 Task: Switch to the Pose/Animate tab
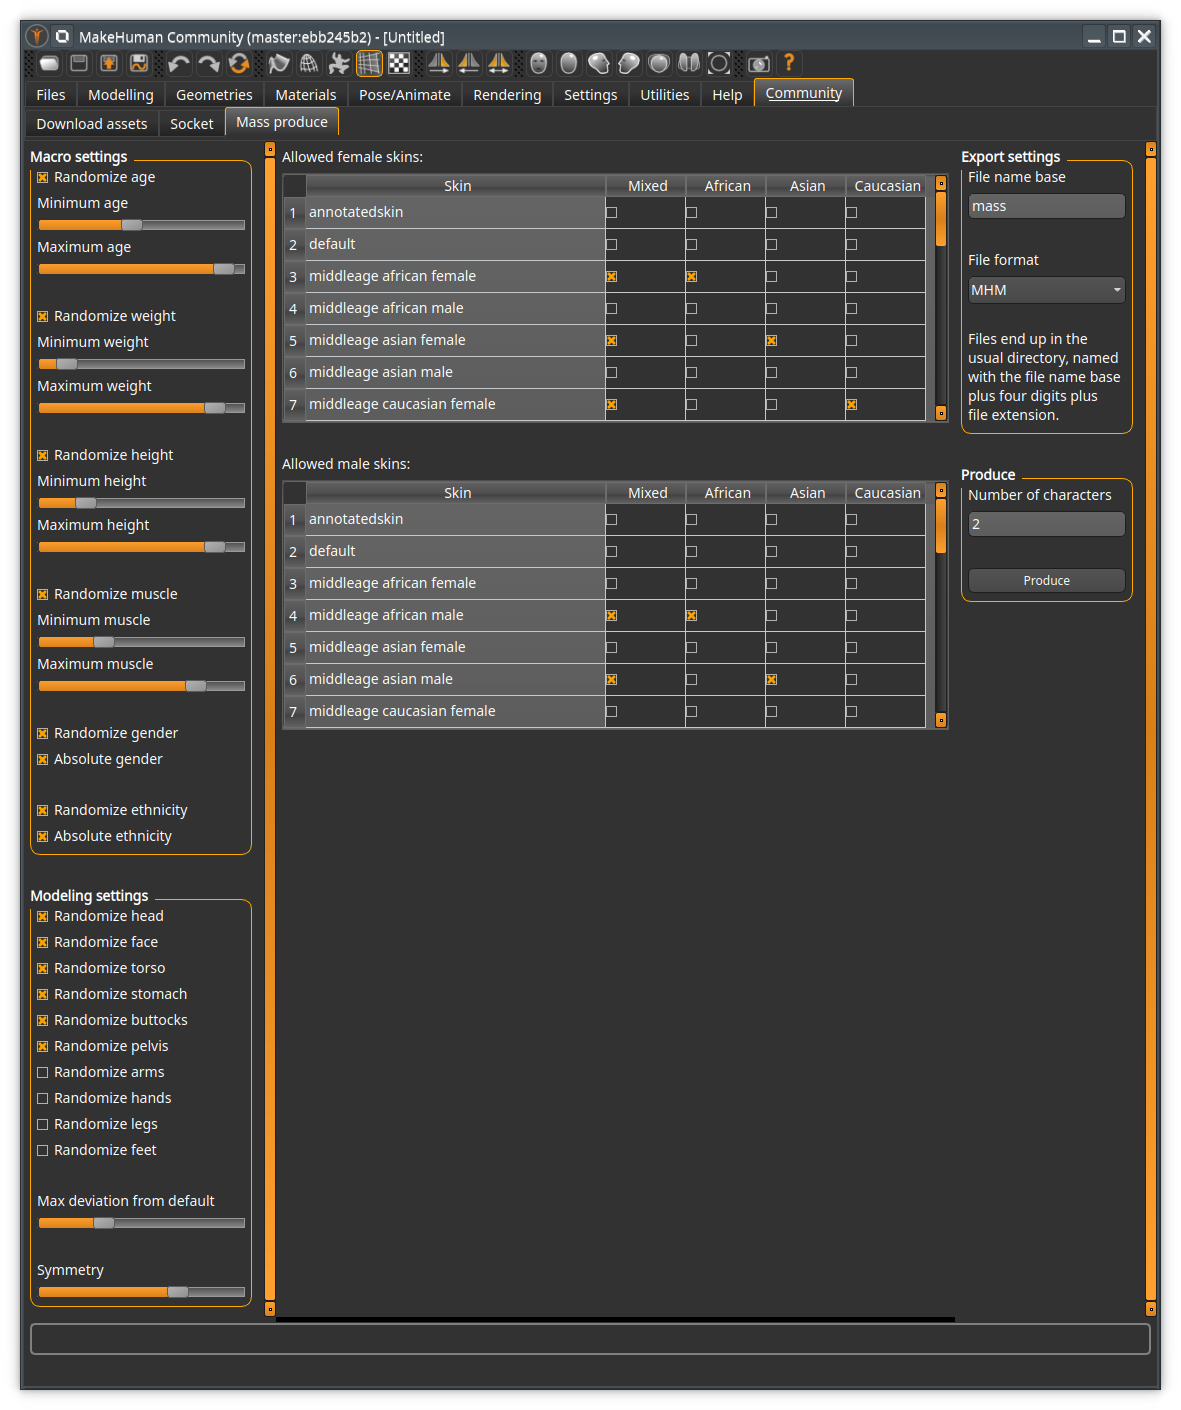(405, 95)
